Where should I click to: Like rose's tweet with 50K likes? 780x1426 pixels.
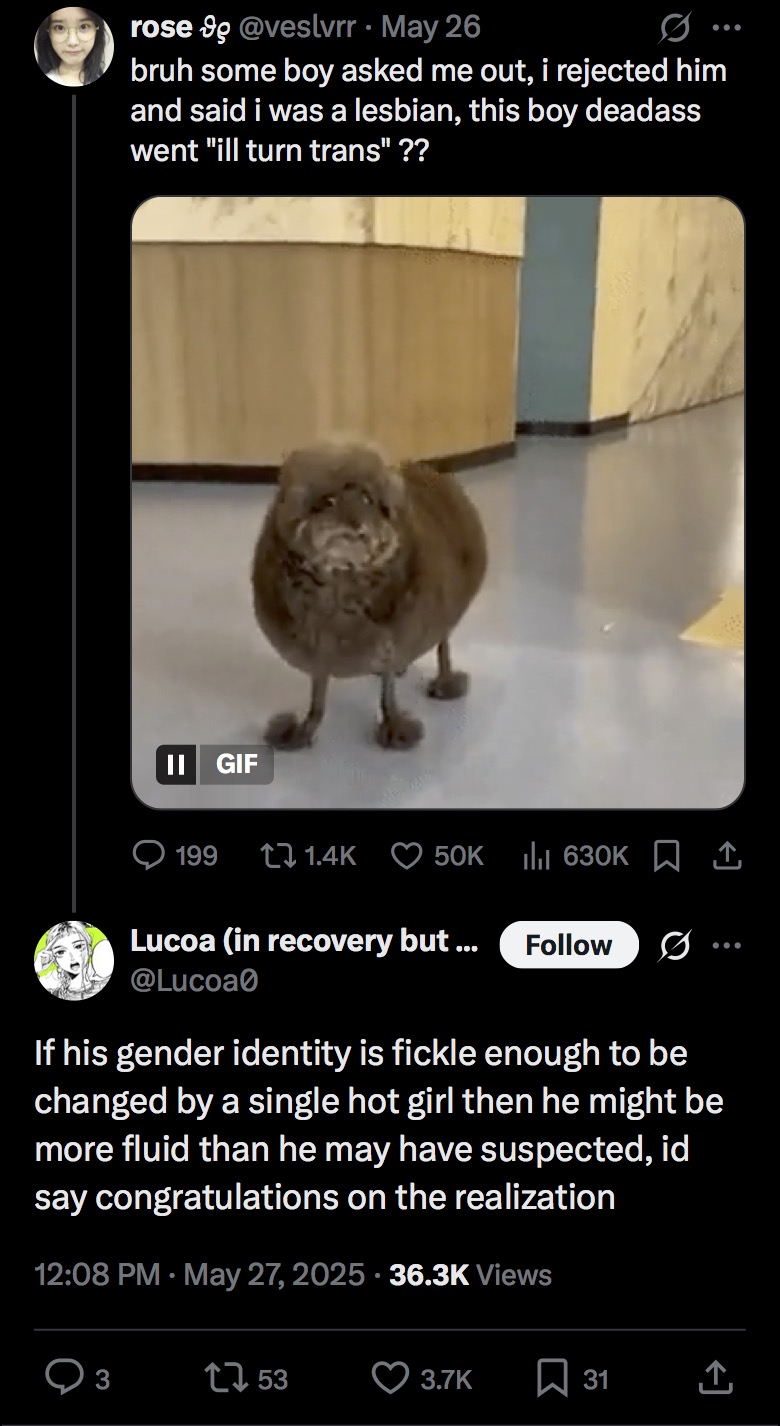point(437,856)
